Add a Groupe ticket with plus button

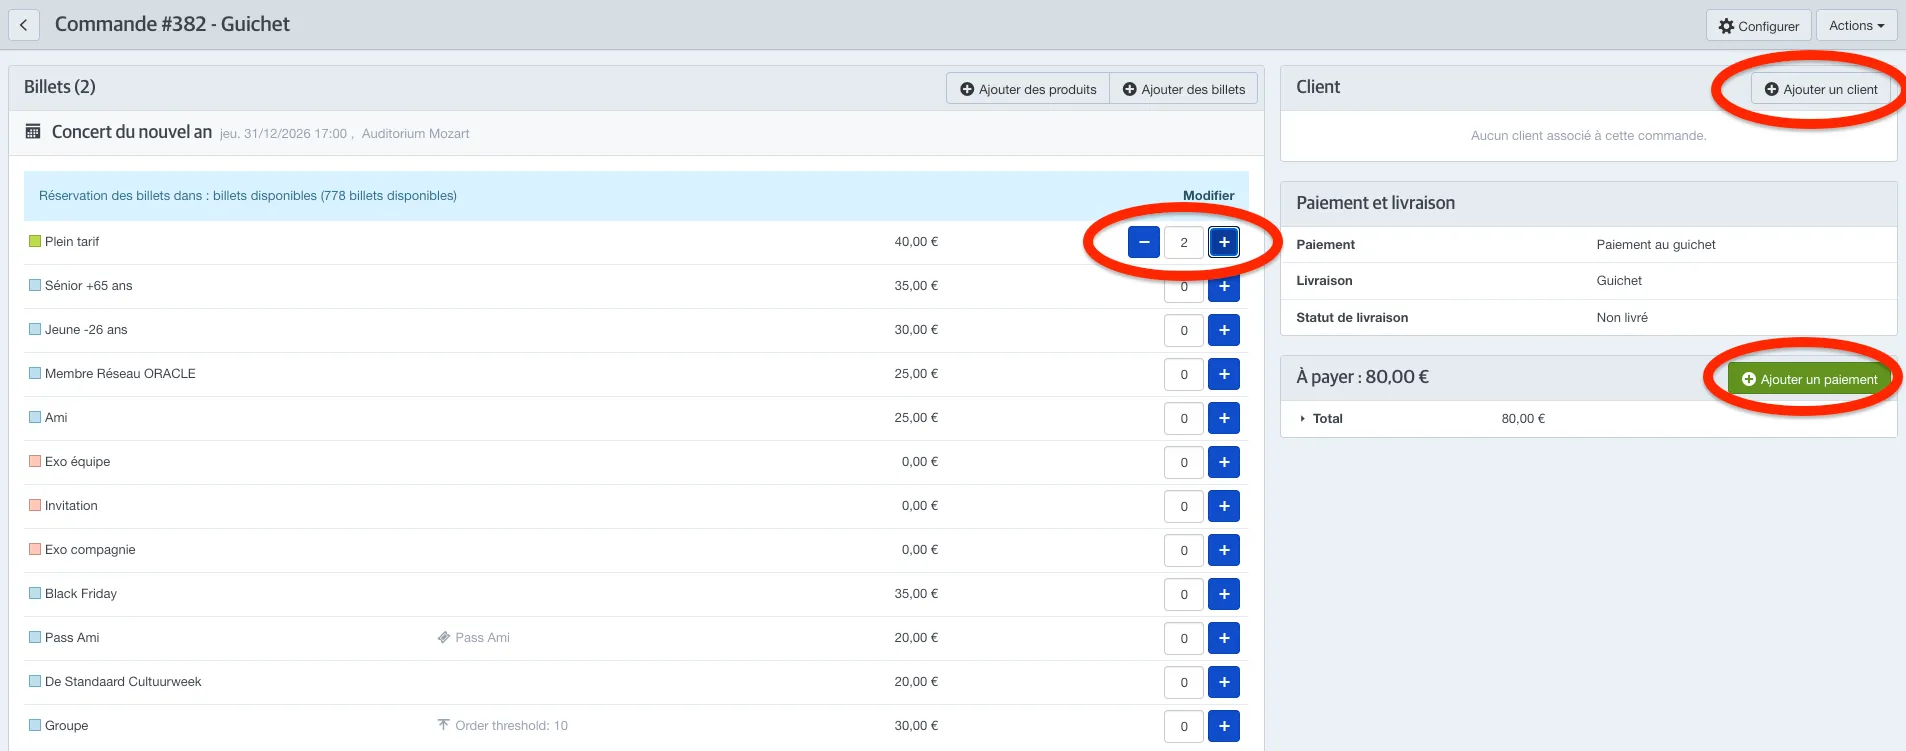1224,726
